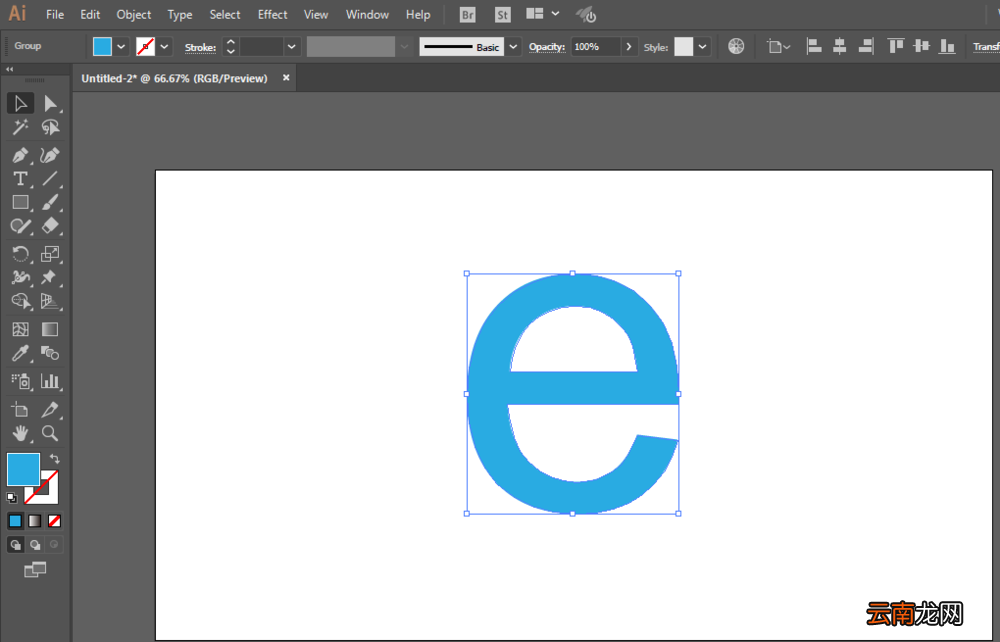Pick the Lasso tool
This screenshot has width=1000, height=642.
50,127
